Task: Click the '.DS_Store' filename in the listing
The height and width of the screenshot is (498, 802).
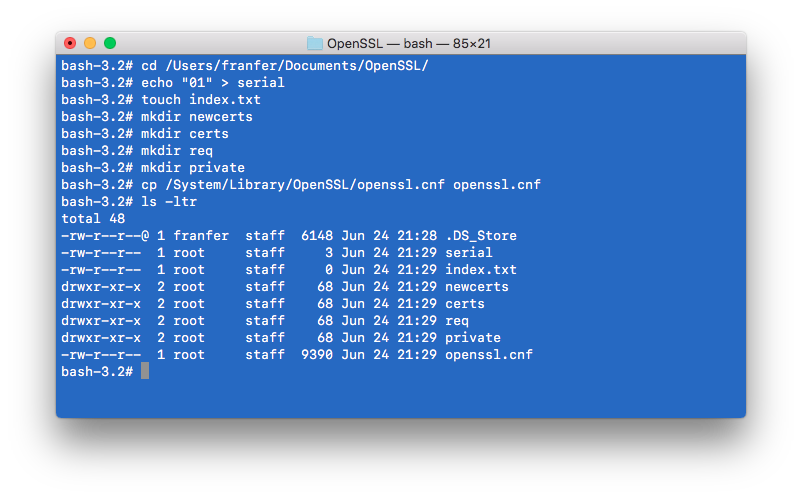Action: pyautogui.click(x=481, y=236)
